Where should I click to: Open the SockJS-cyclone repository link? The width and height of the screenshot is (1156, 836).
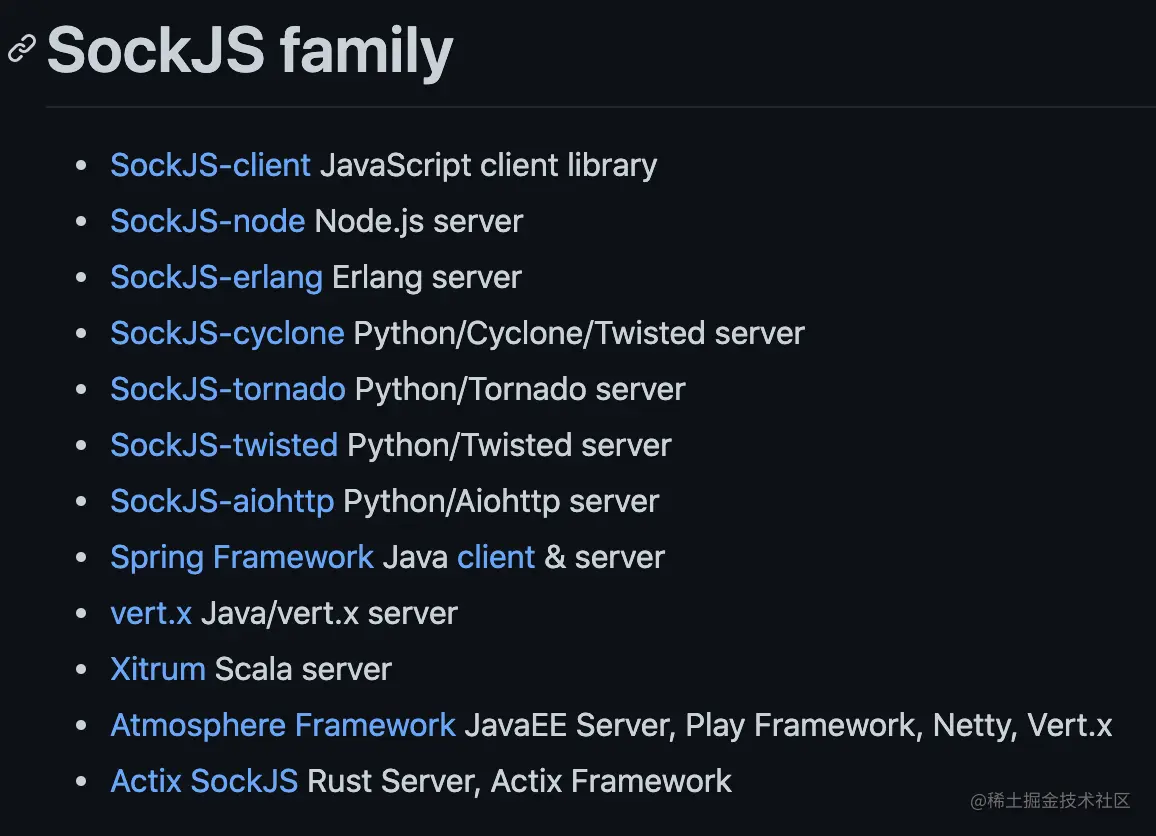(x=227, y=333)
